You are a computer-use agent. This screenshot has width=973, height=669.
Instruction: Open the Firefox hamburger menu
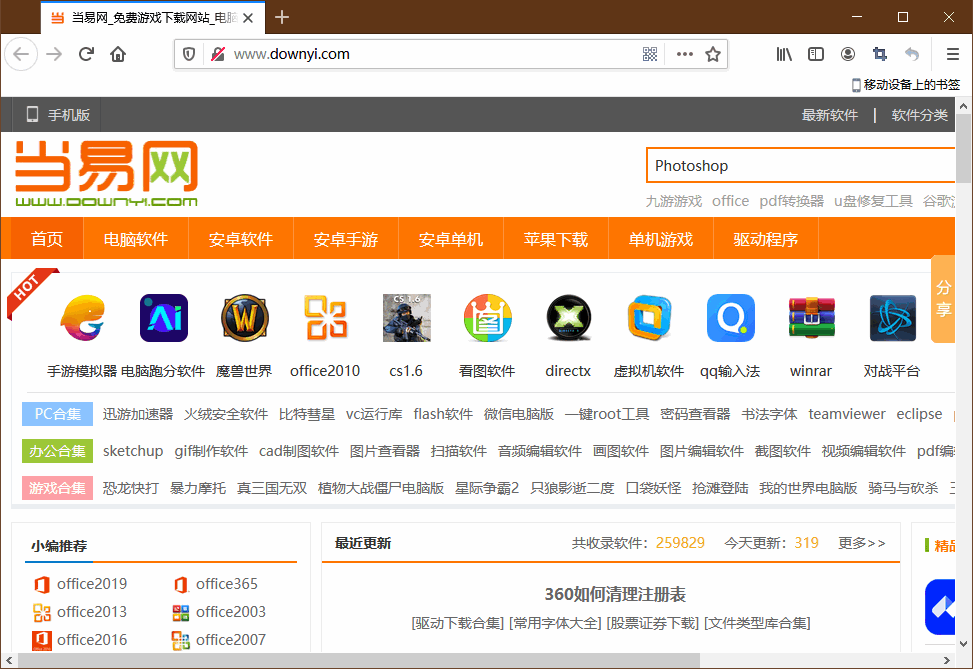[952, 54]
